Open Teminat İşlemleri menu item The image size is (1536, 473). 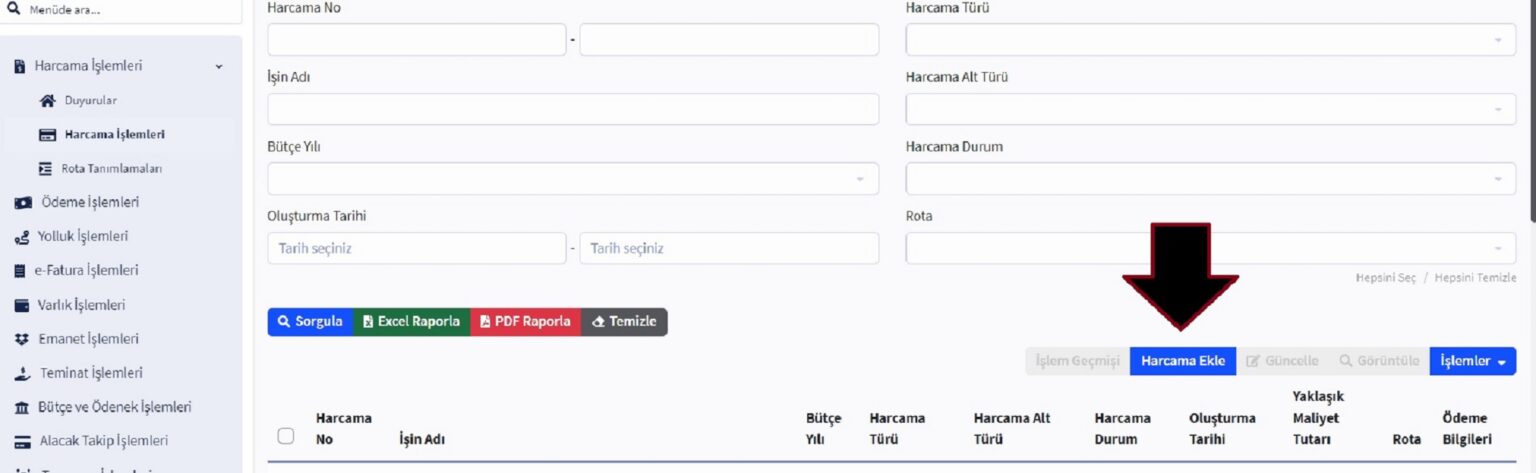pyautogui.click(x=91, y=373)
